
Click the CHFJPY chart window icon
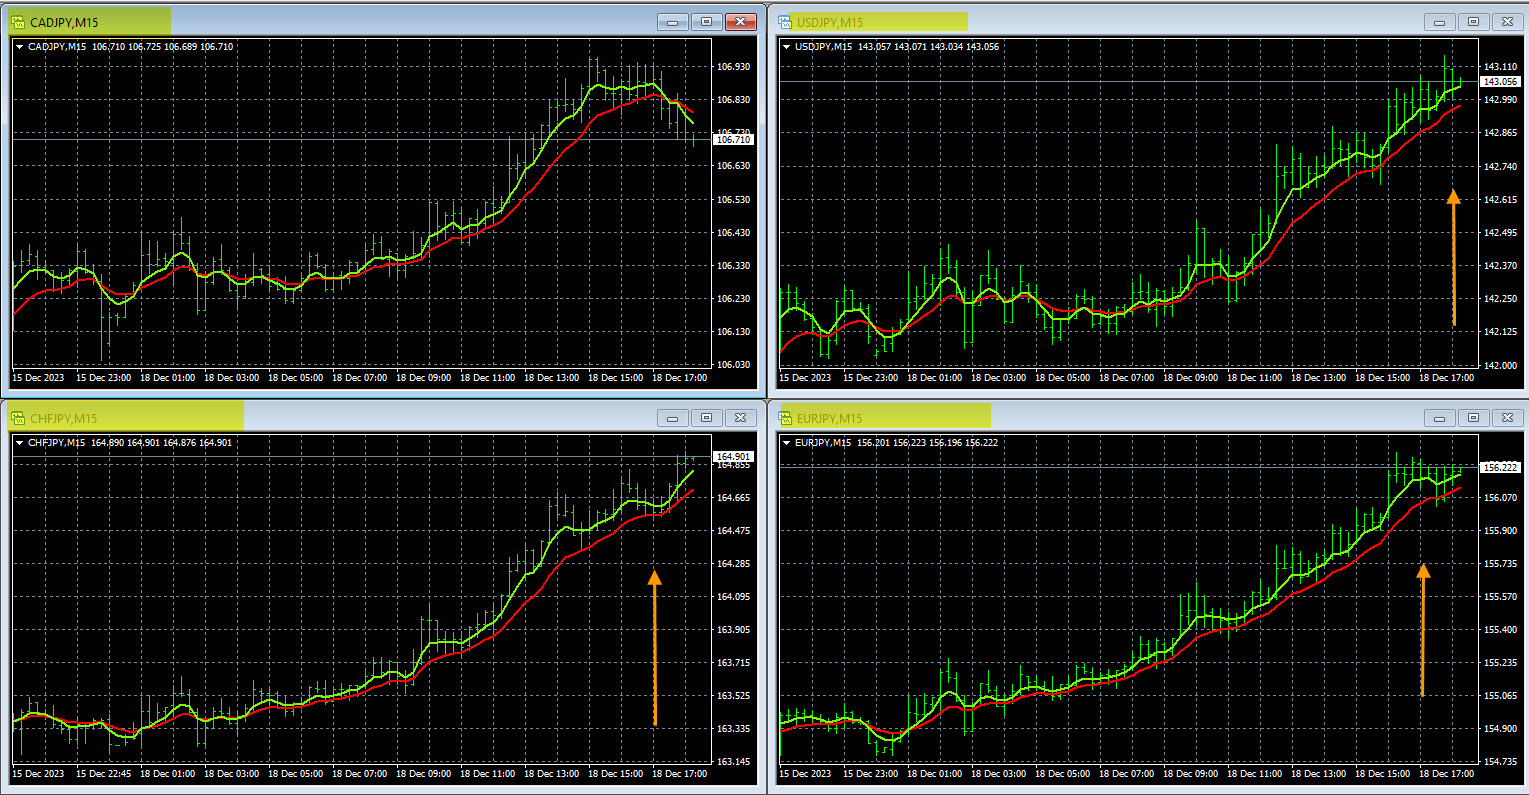[18, 418]
